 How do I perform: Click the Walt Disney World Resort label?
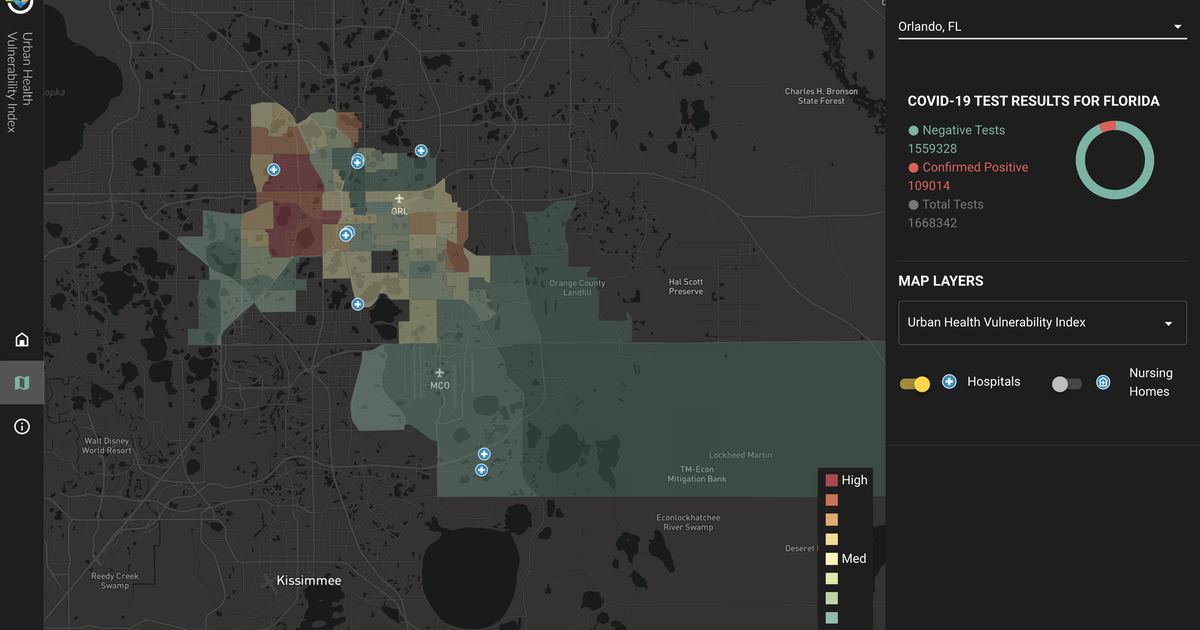(108, 446)
